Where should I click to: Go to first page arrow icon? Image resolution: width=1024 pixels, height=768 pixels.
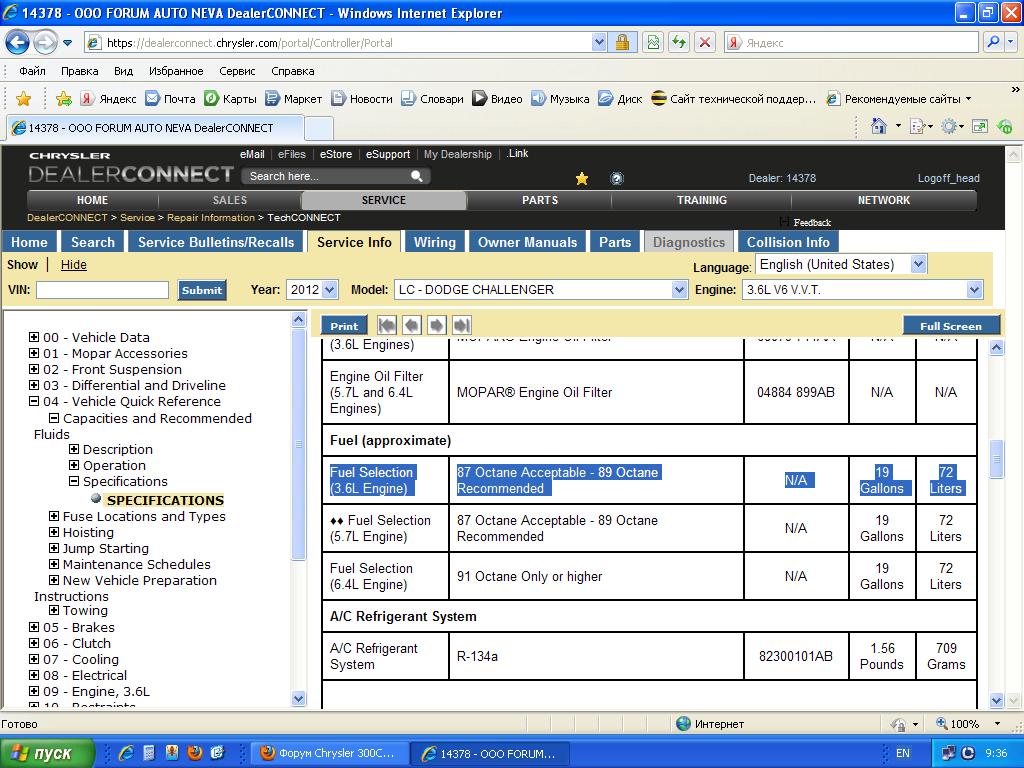(387, 325)
